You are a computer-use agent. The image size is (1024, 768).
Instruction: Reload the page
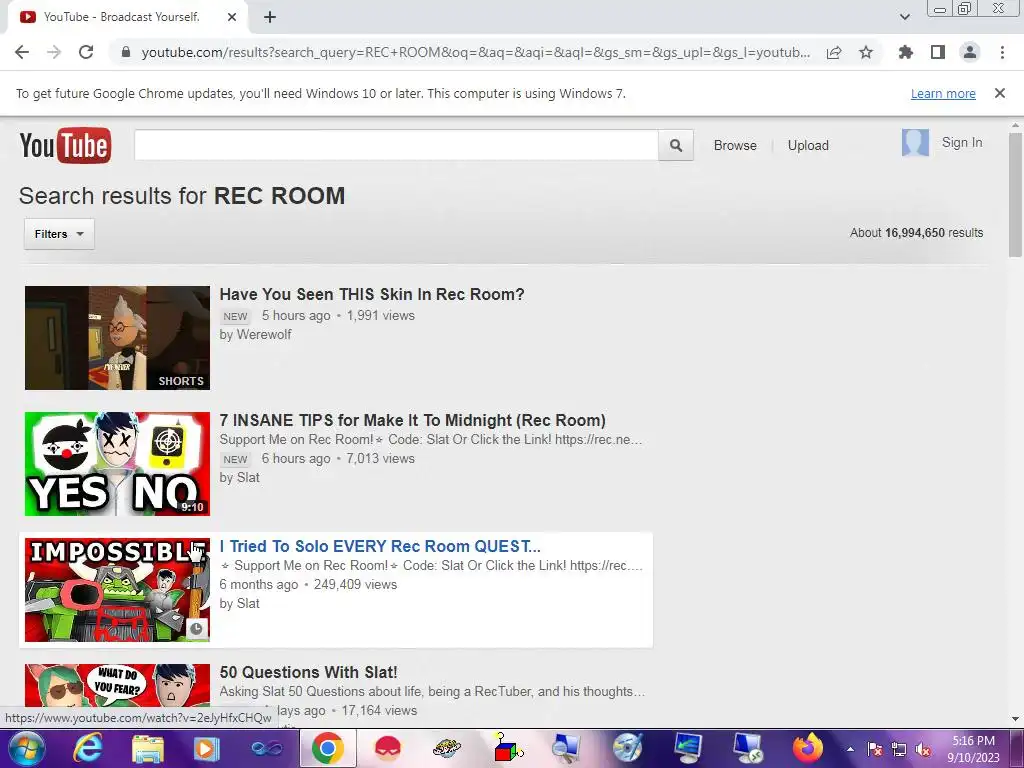86,52
